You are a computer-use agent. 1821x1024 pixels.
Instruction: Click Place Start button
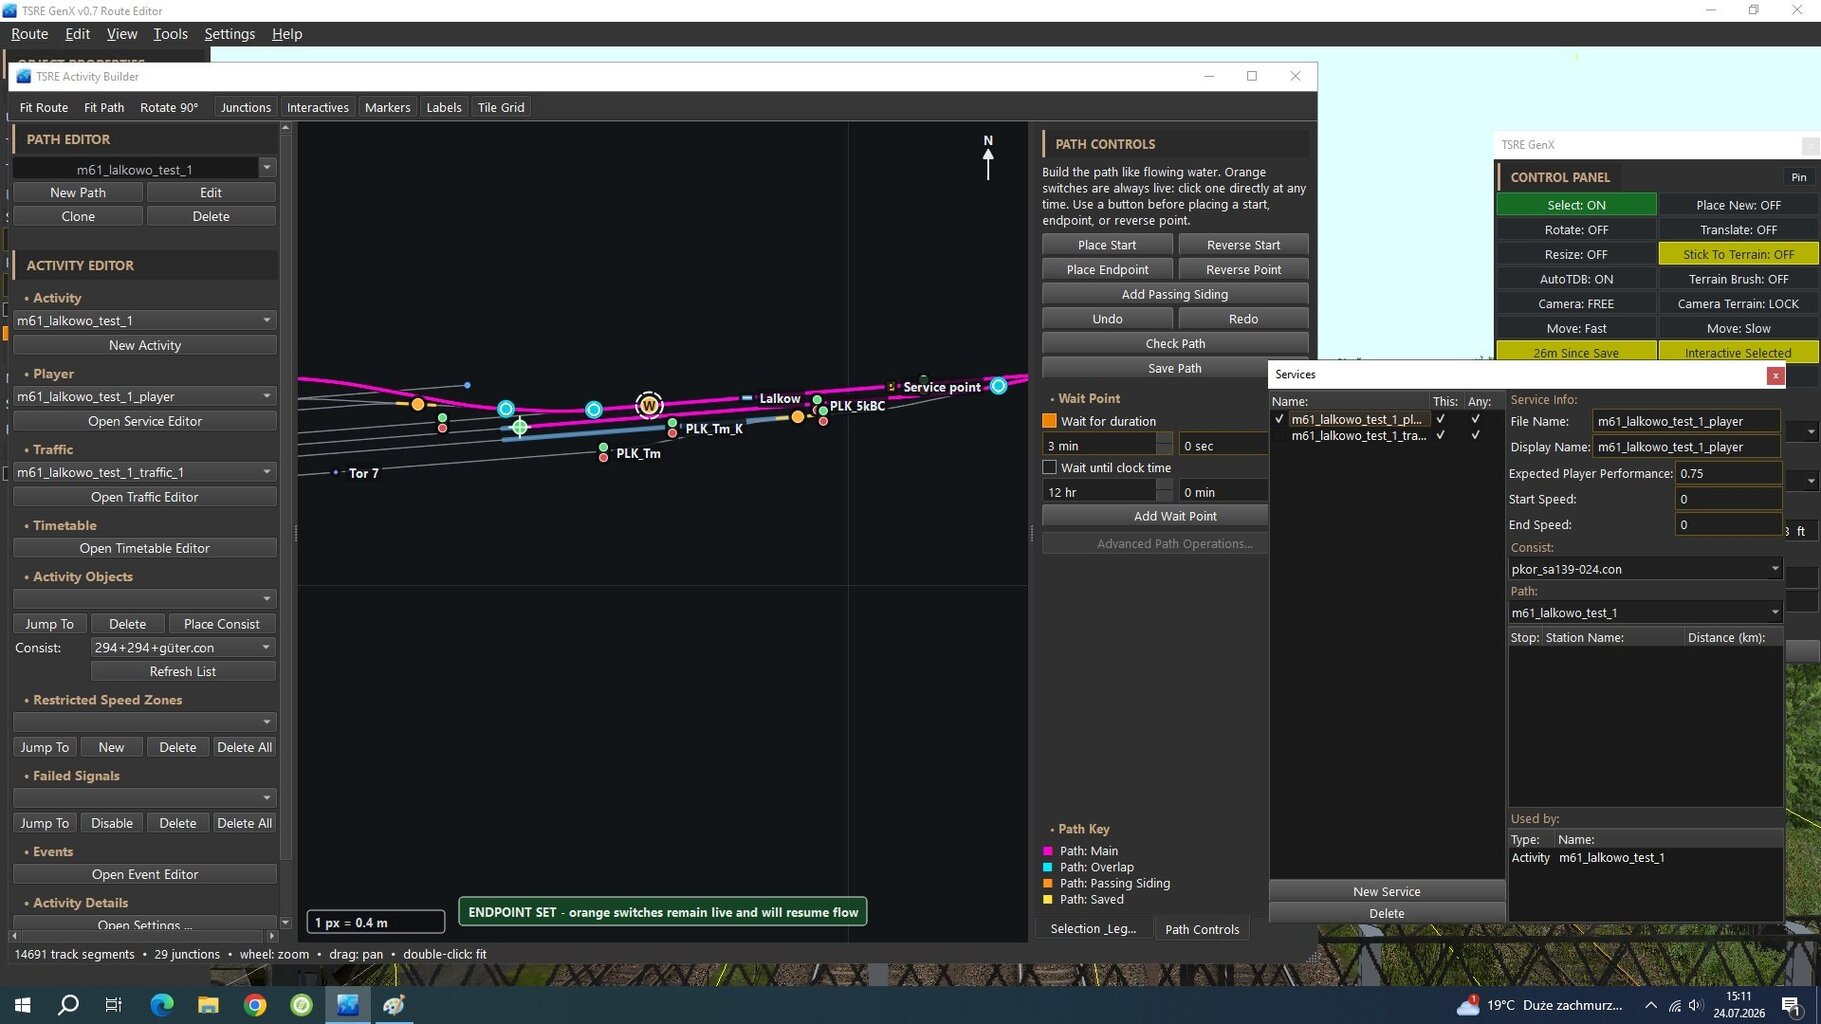coord(1107,245)
